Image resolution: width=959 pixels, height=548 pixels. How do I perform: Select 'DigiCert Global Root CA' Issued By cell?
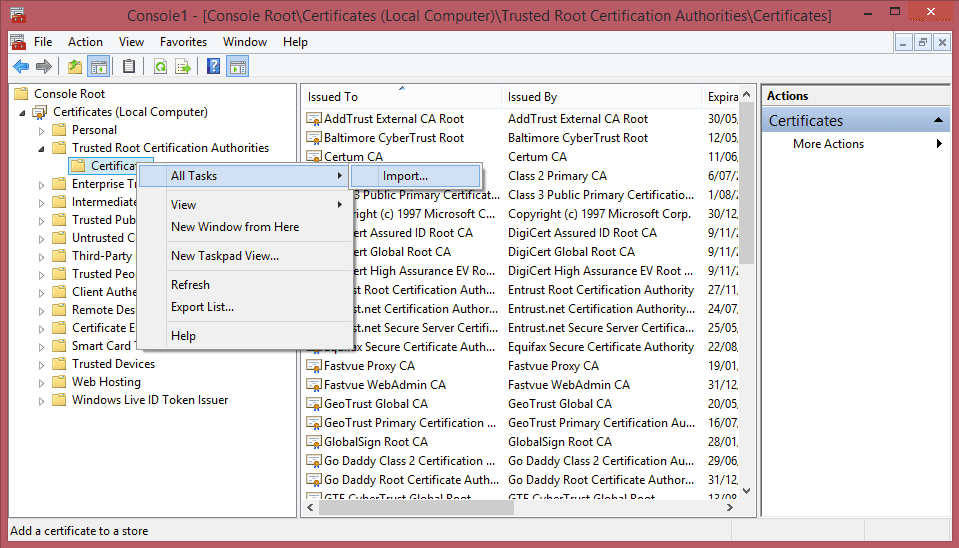pyautogui.click(x=571, y=253)
